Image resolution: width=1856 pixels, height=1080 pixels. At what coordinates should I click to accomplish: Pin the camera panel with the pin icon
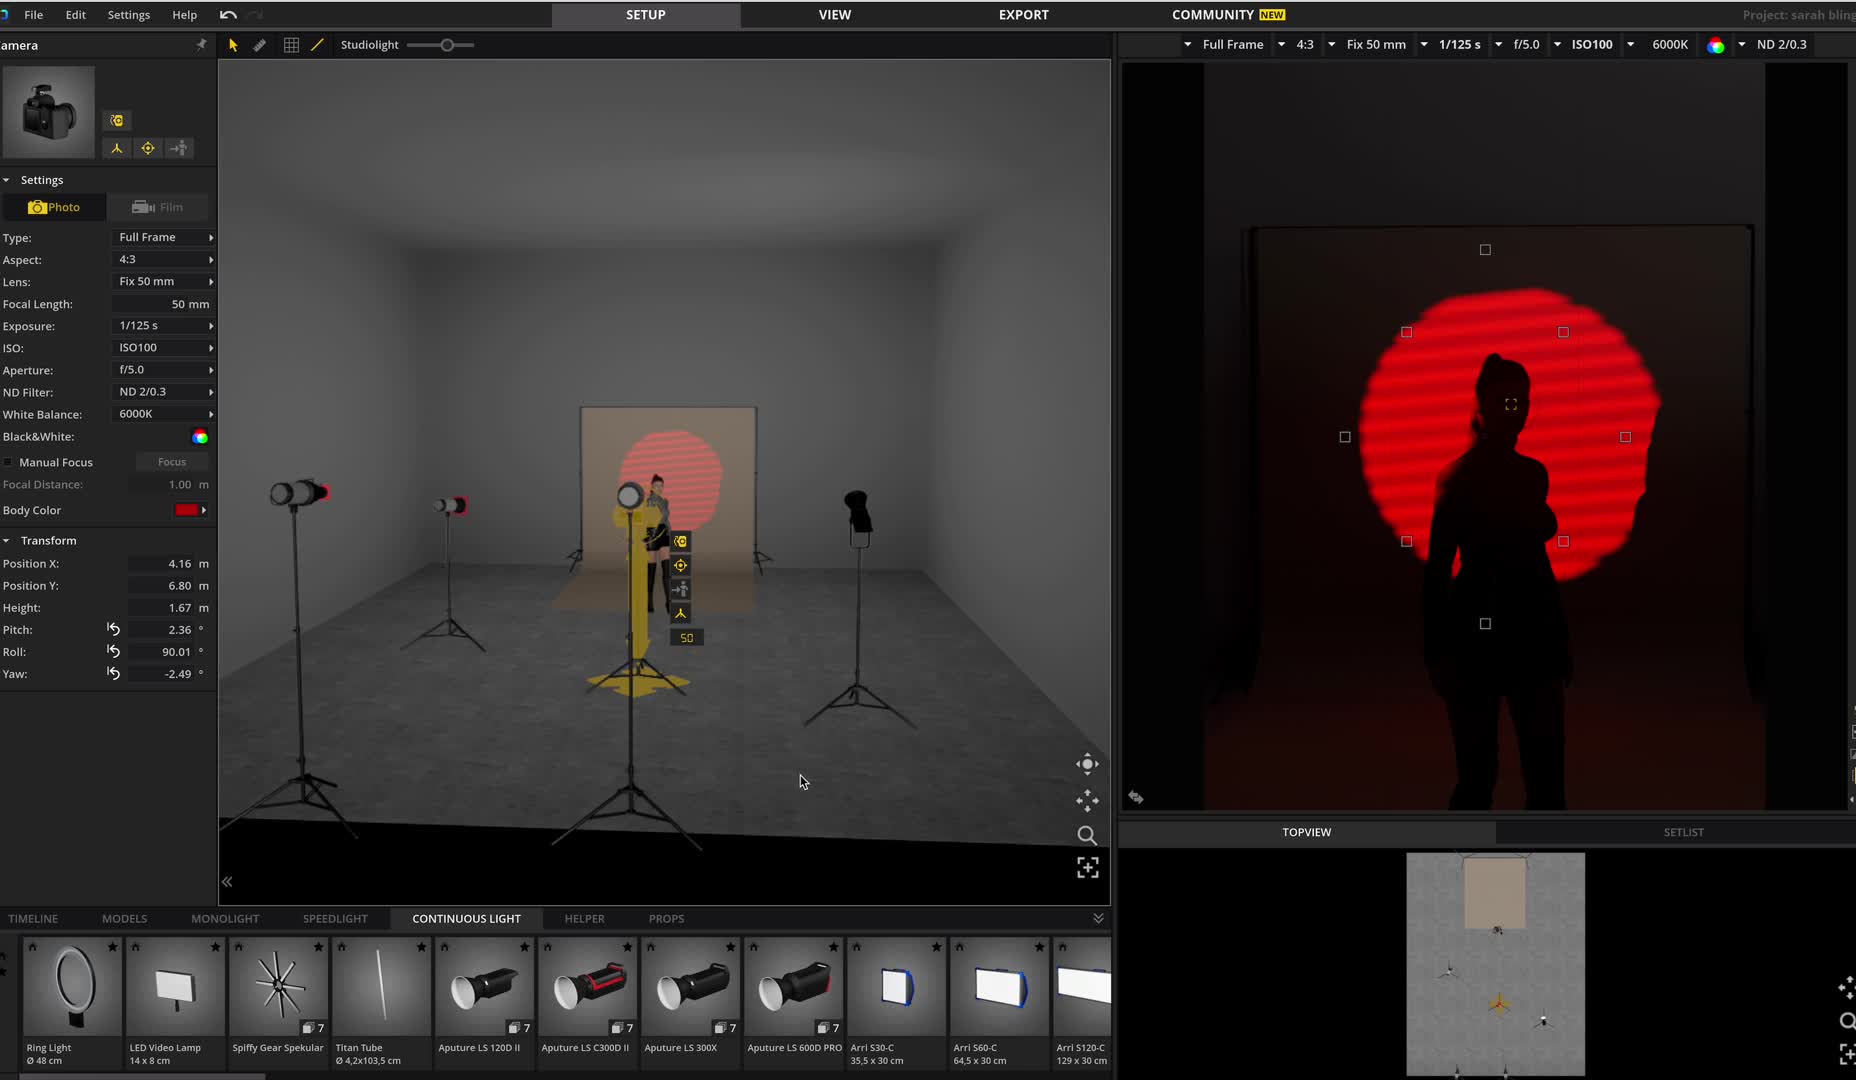click(x=201, y=45)
